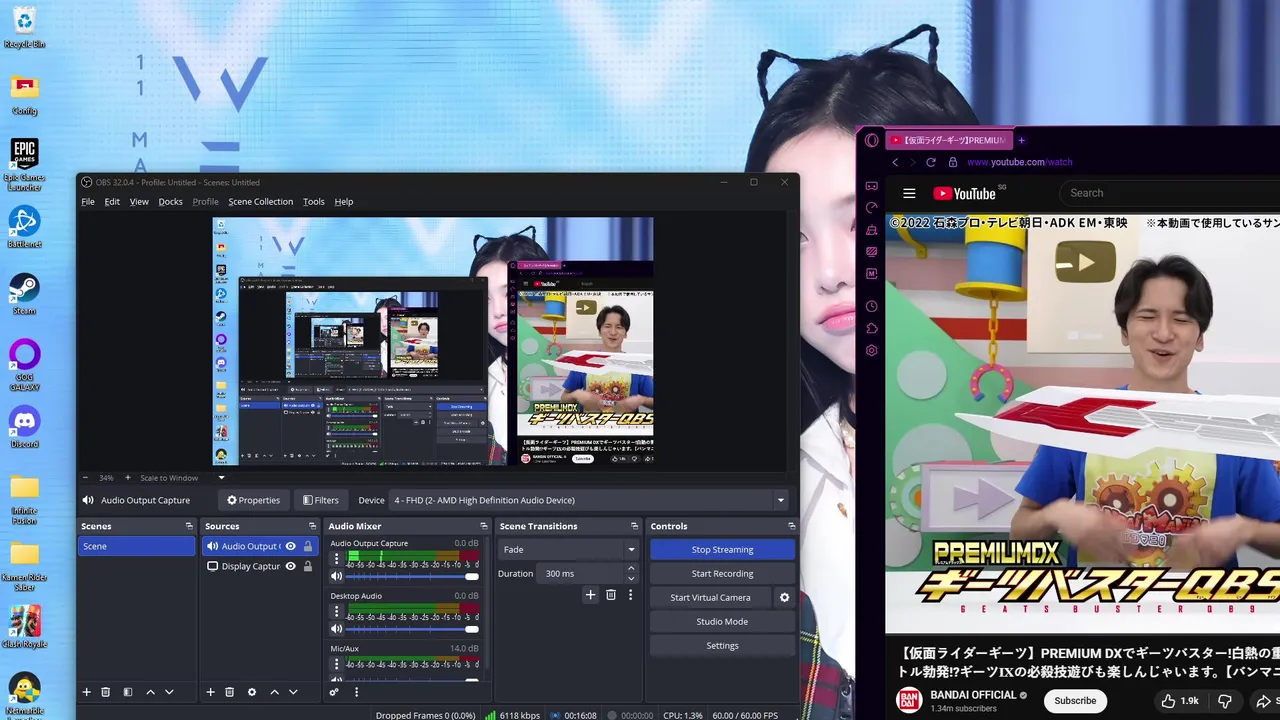Move source down in the Sources panel

point(293,692)
